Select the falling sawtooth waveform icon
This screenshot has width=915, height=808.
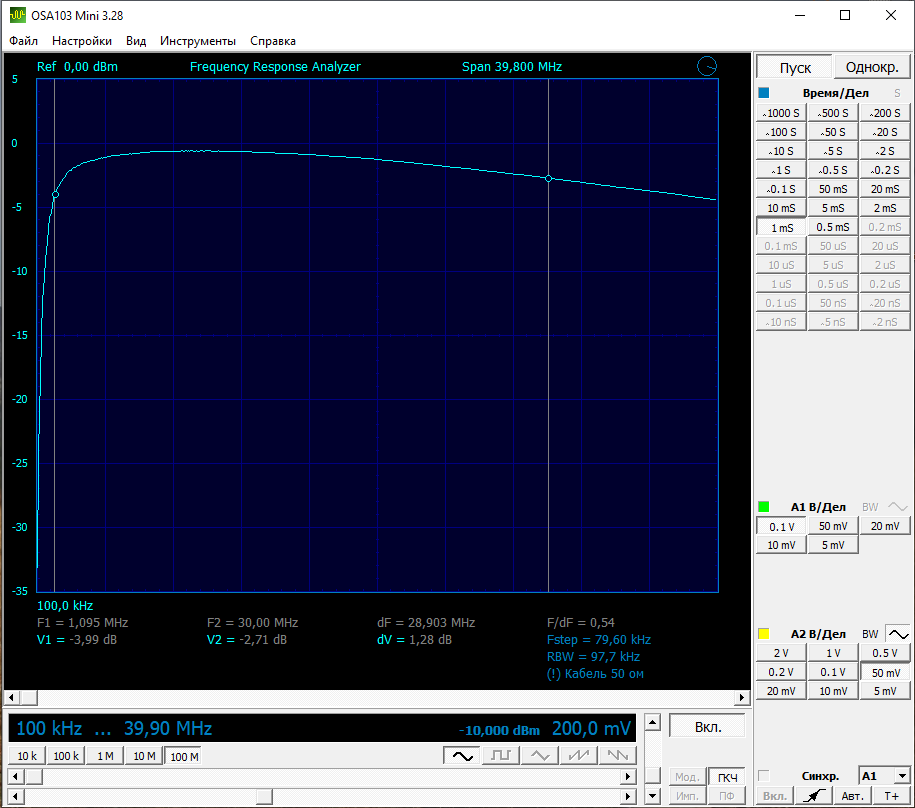(x=617, y=756)
